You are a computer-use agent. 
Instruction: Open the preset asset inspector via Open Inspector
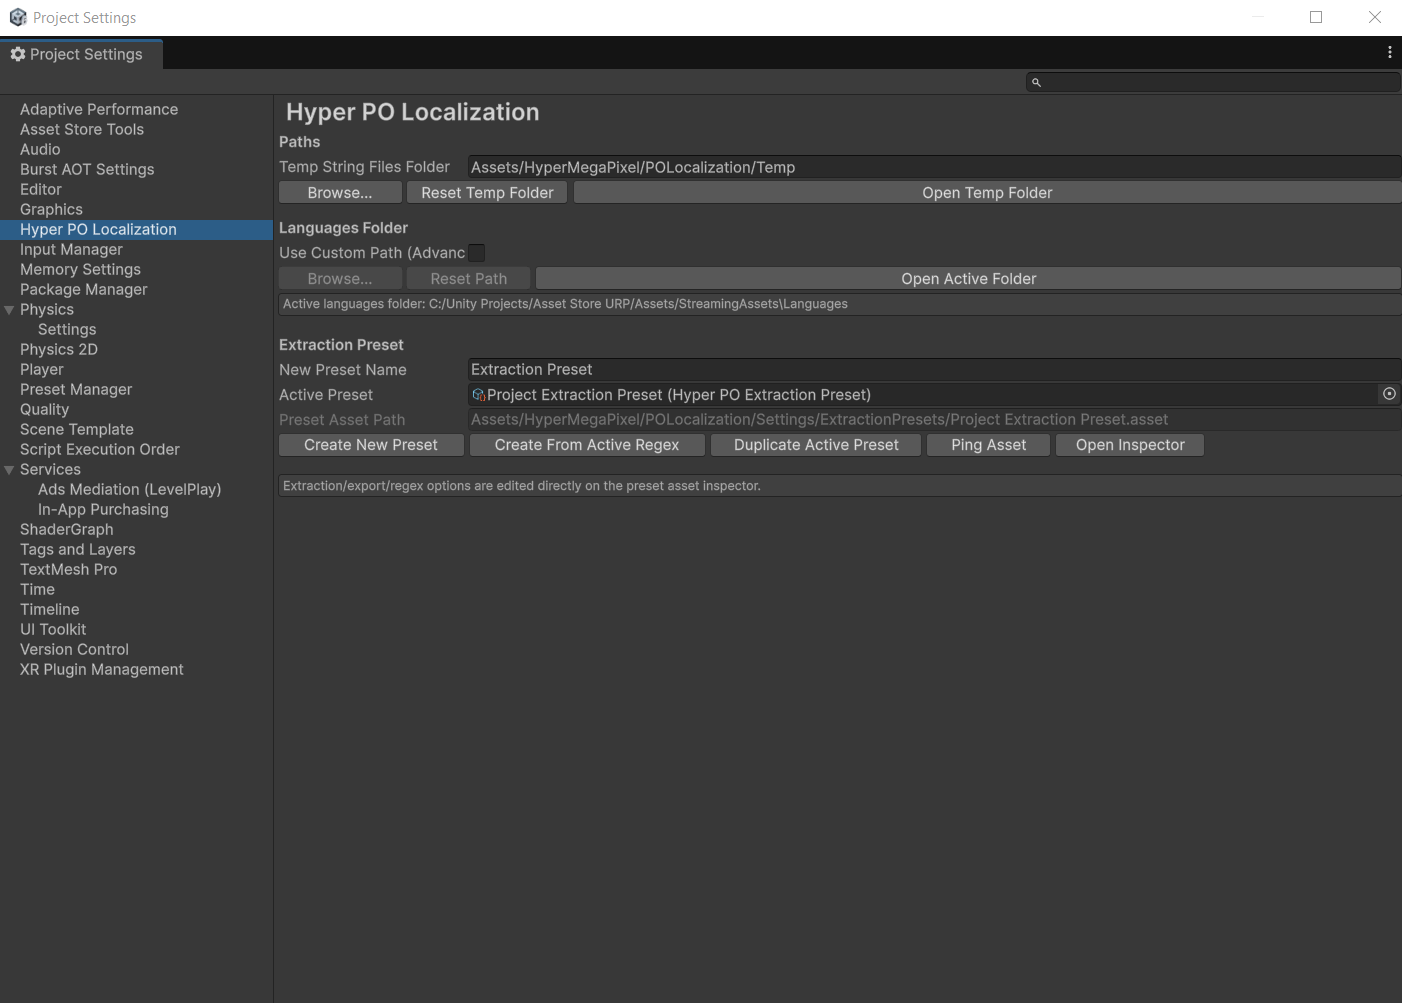click(x=1129, y=444)
